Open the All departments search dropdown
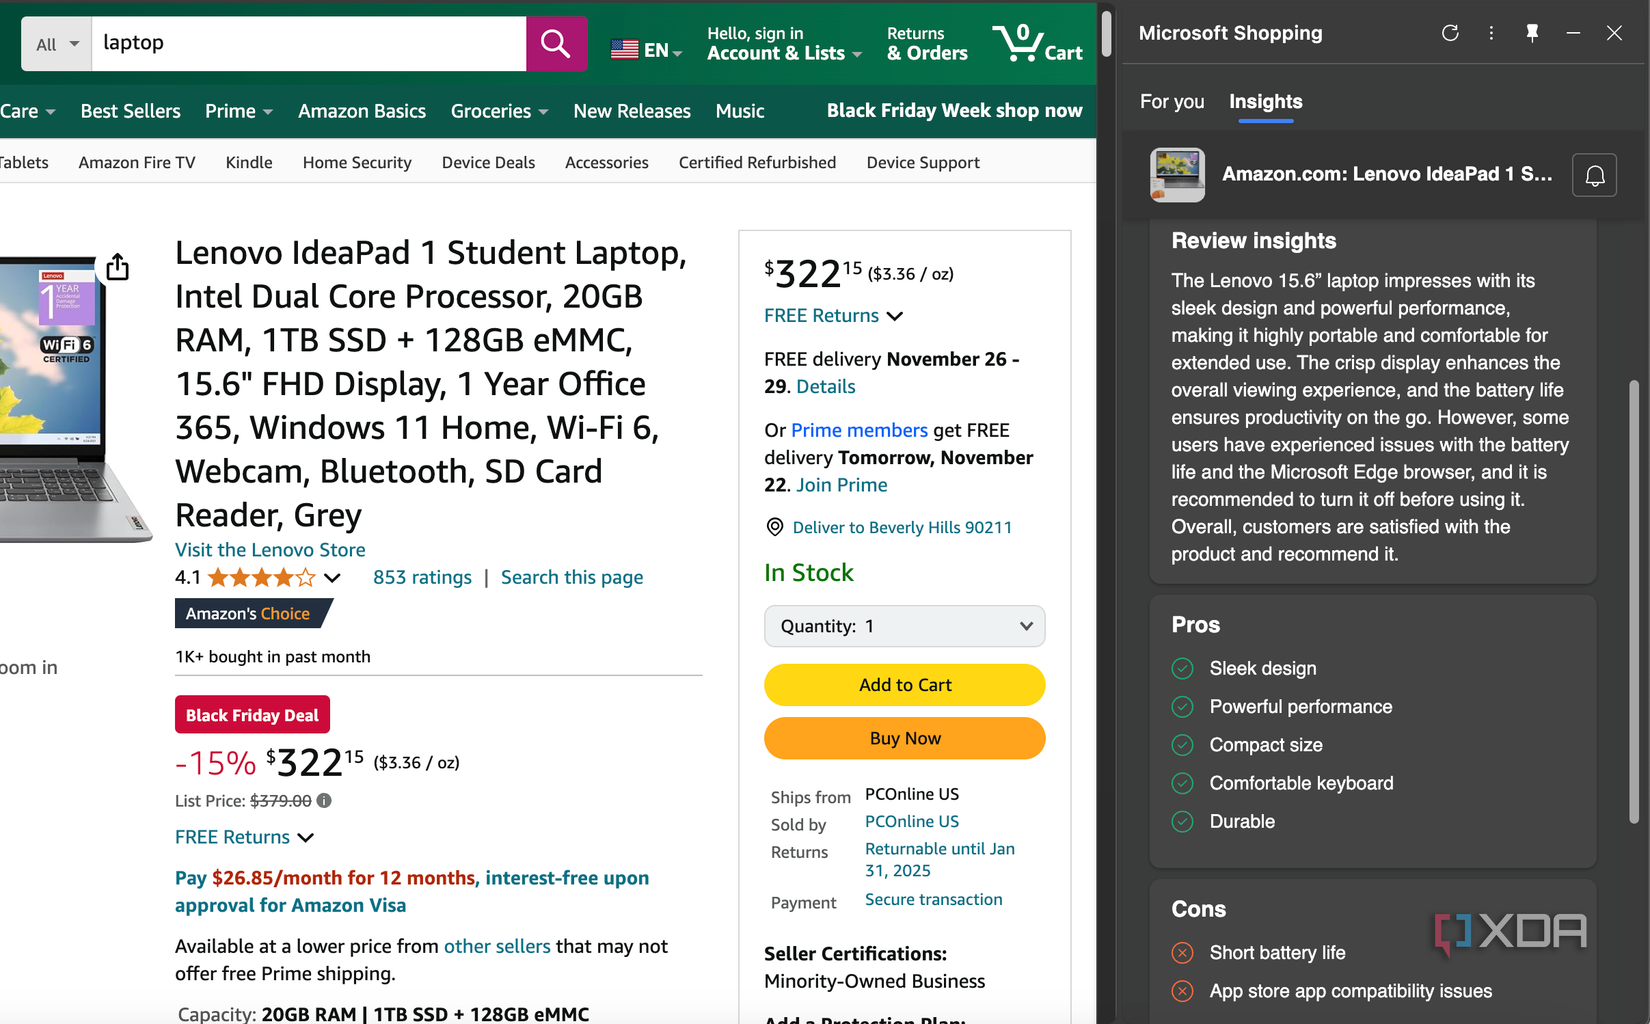 [57, 44]
